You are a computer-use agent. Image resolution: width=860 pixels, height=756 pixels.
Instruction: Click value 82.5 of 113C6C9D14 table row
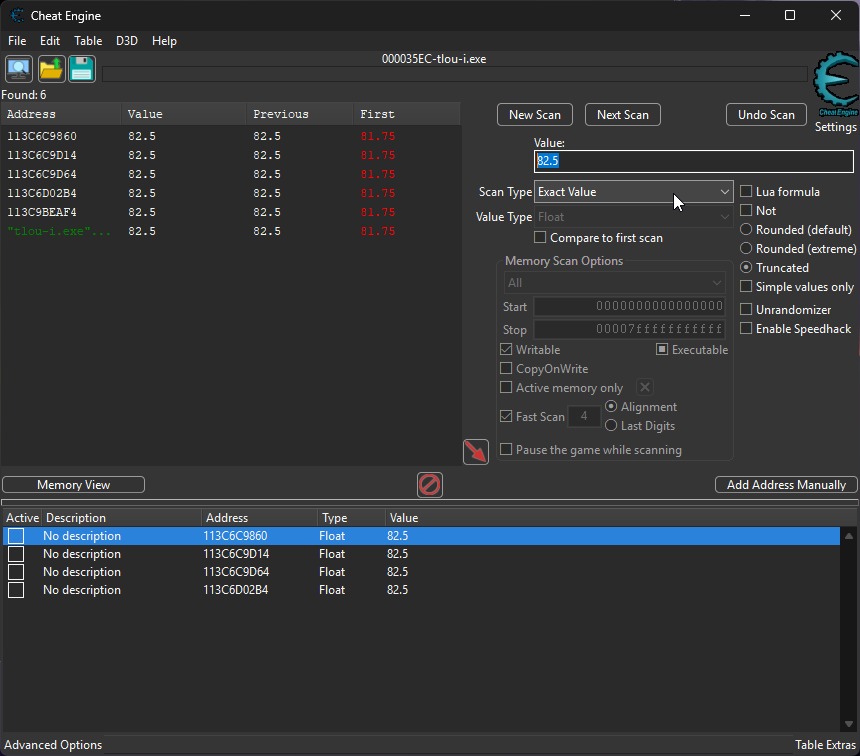(x=398, y=554)
